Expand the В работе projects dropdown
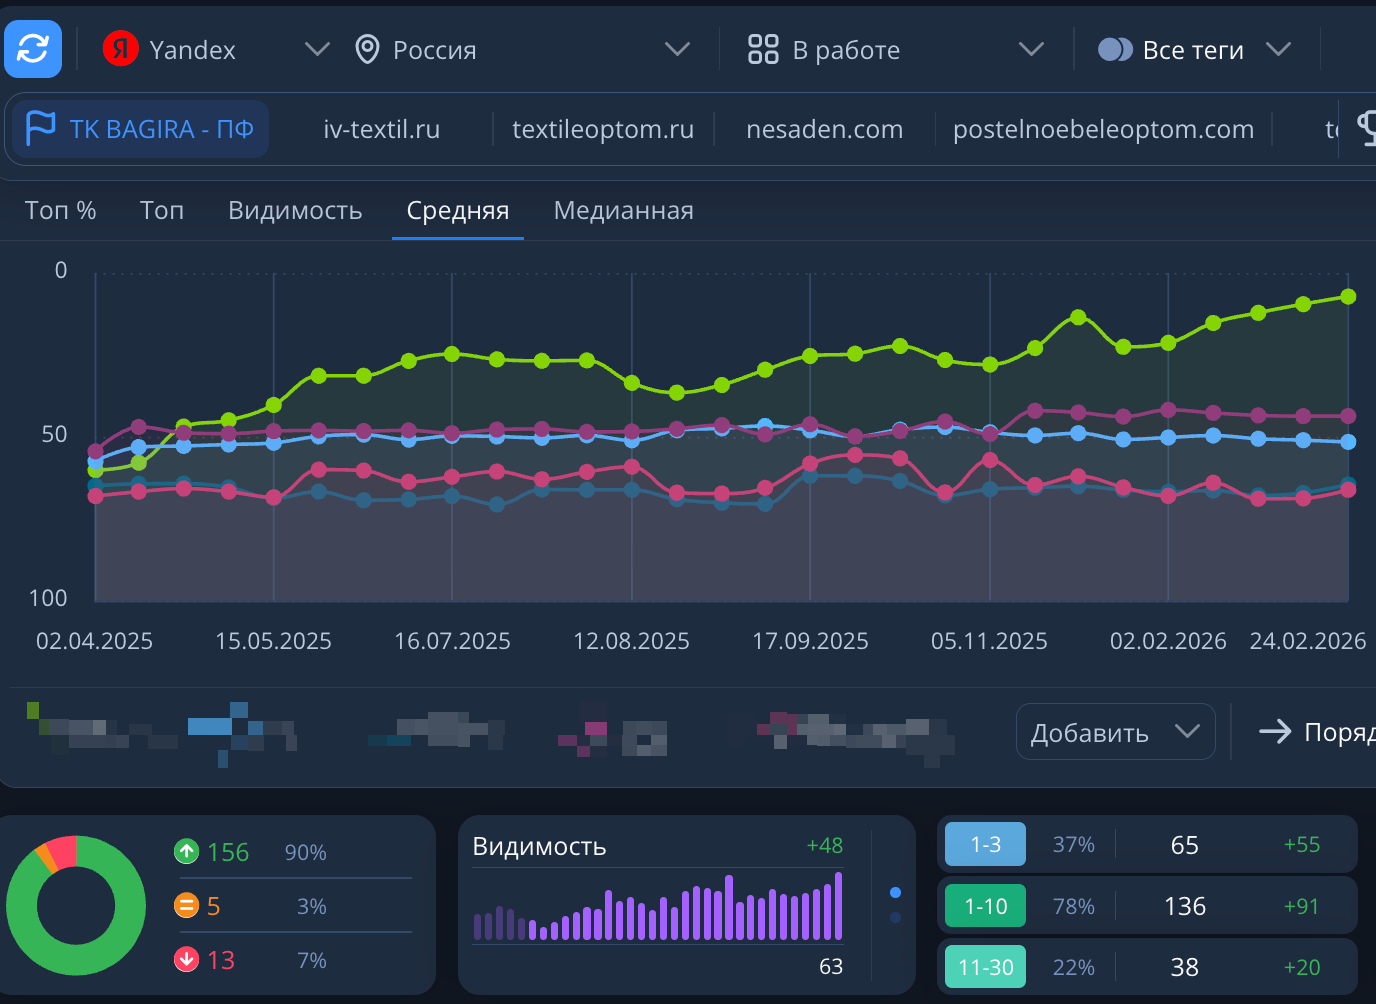 click(x=1031, y=49)
